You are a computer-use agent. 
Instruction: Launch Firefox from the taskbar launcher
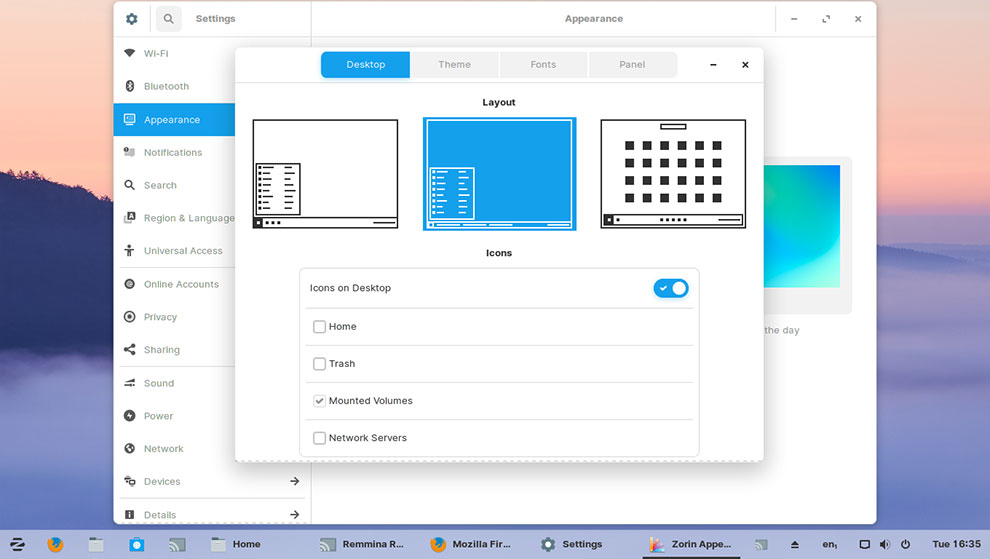[x=56, y=544]
